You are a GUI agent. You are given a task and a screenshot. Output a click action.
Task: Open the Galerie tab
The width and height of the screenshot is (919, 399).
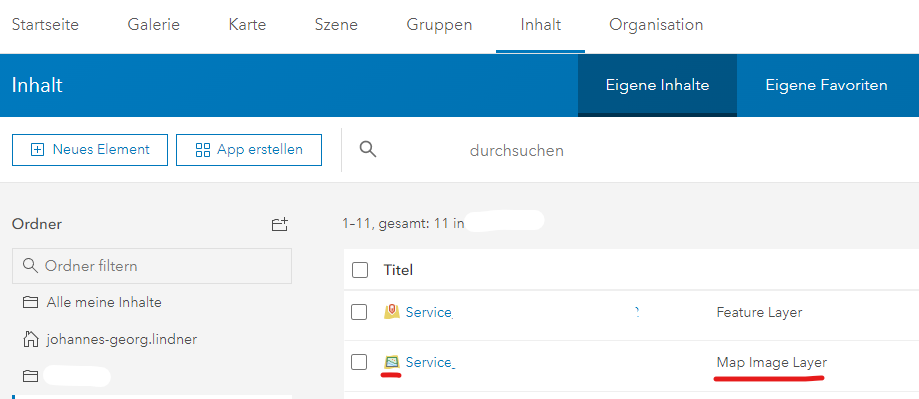[x=154, y=25]
